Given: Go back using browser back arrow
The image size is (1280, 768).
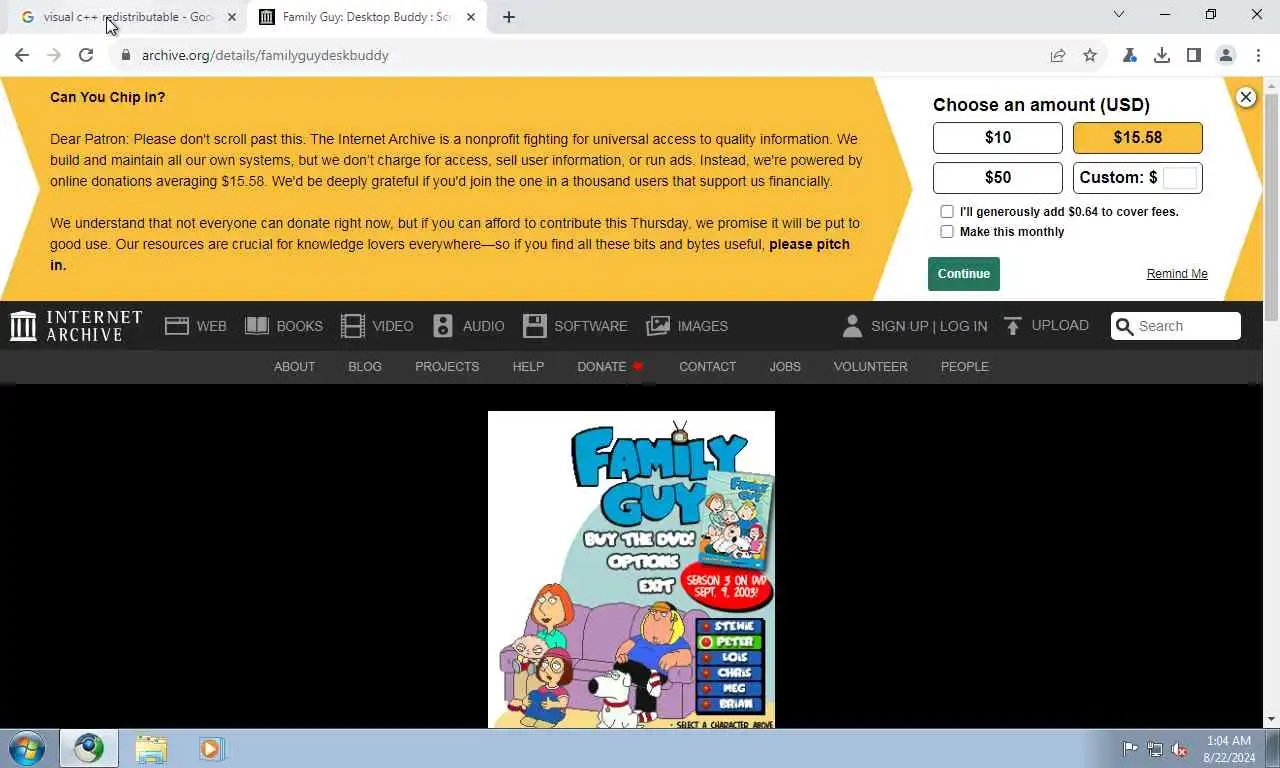Looking at the screenshot, I should 22,55.
